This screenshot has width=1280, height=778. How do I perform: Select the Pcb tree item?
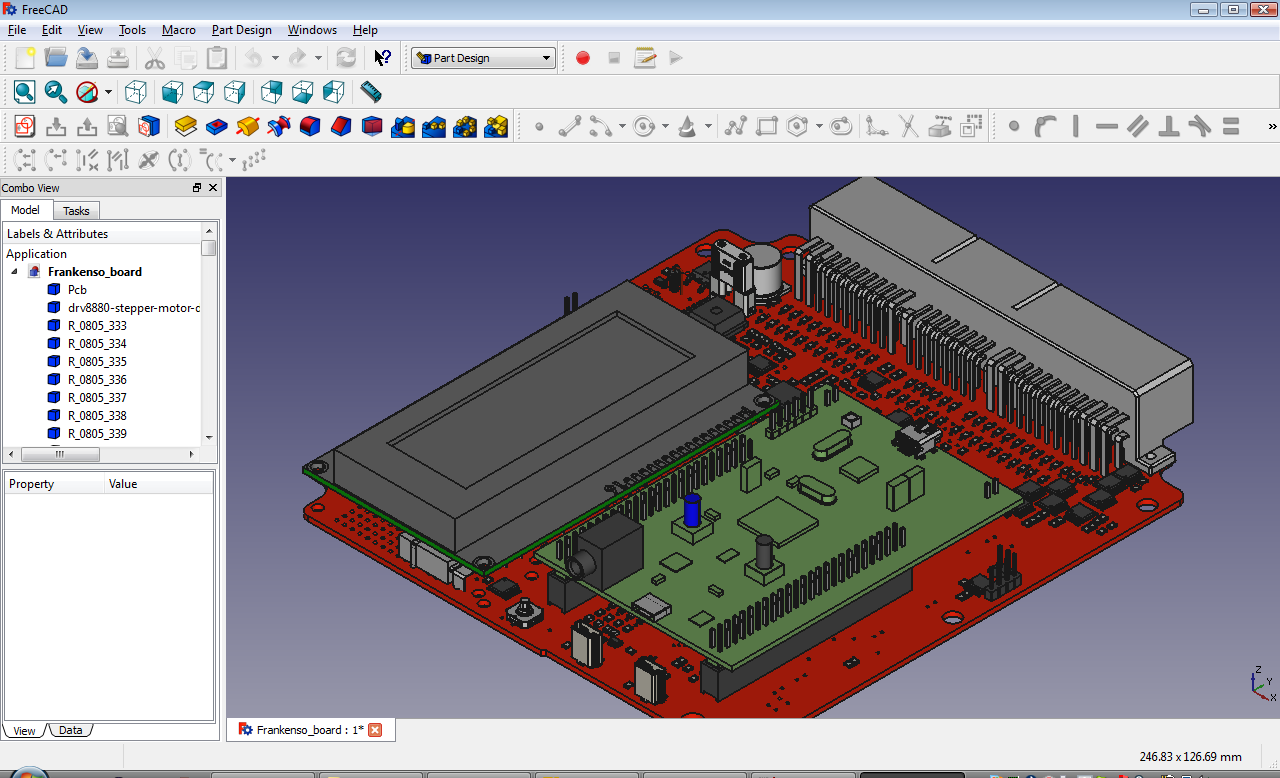pyautogui.click(x=77, y=290)
